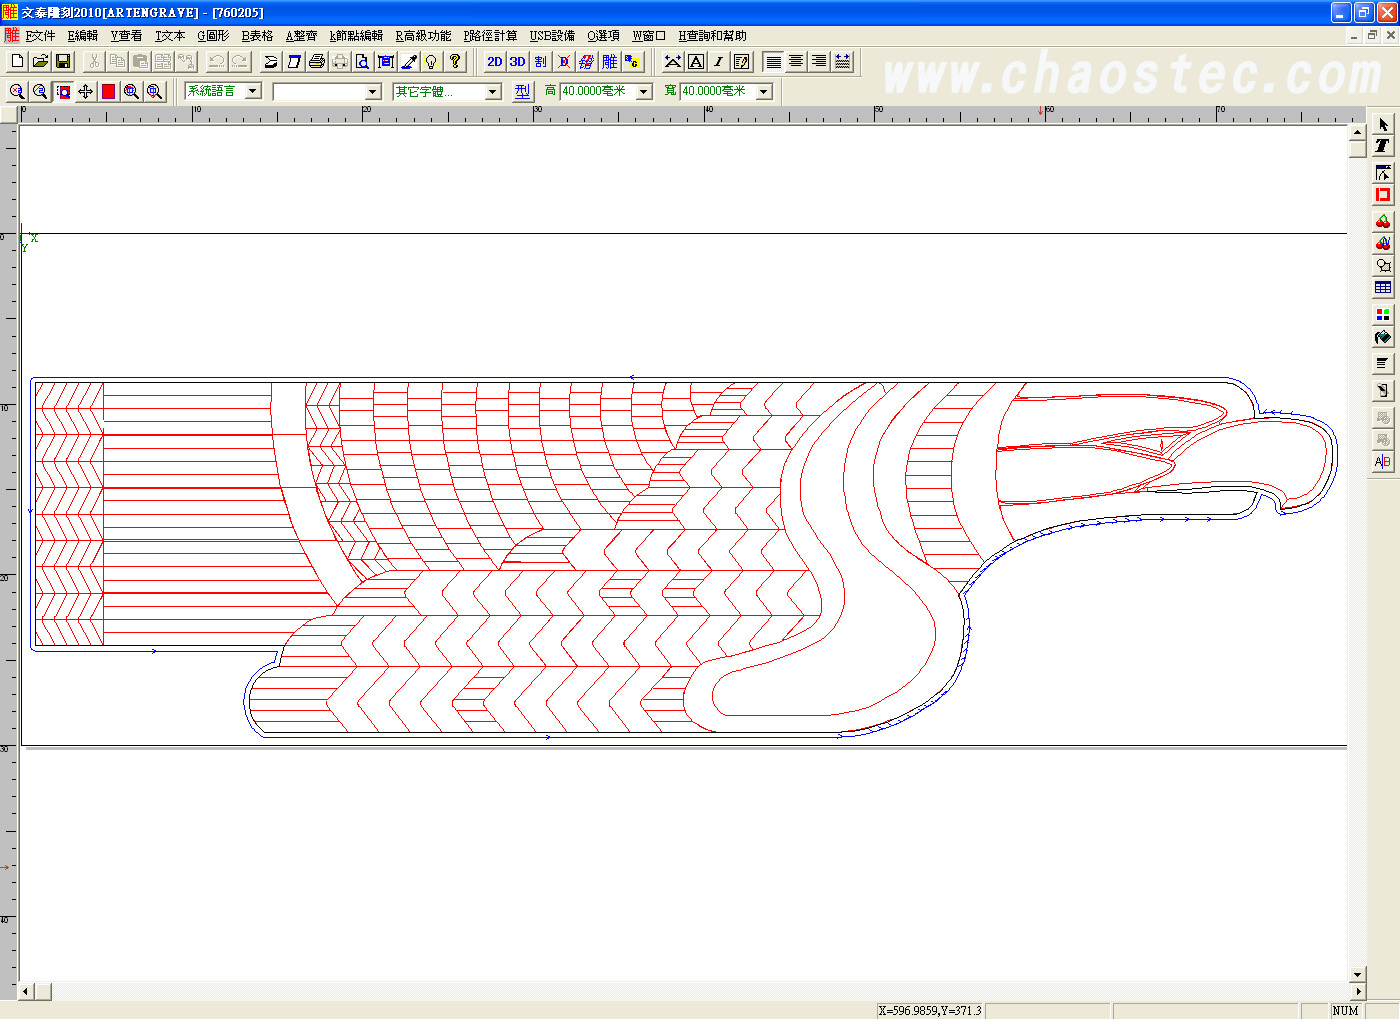Select the boxed letter A text icon

click(x=696, y=61)
